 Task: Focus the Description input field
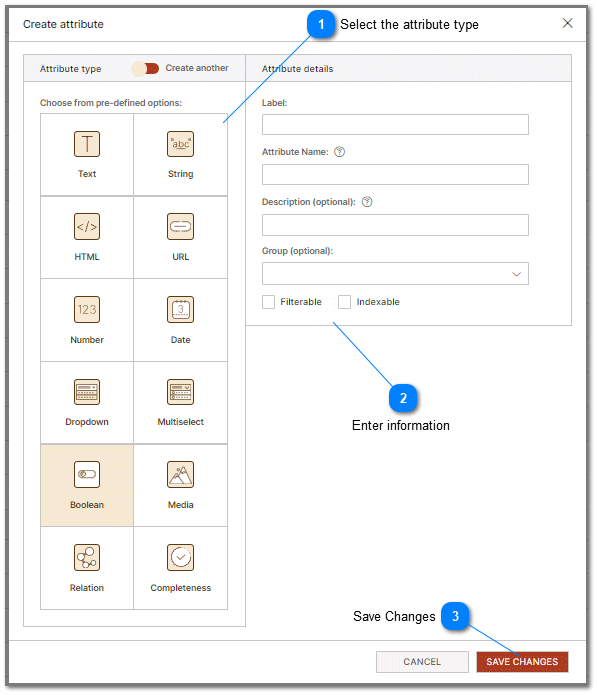click(395, 225)
